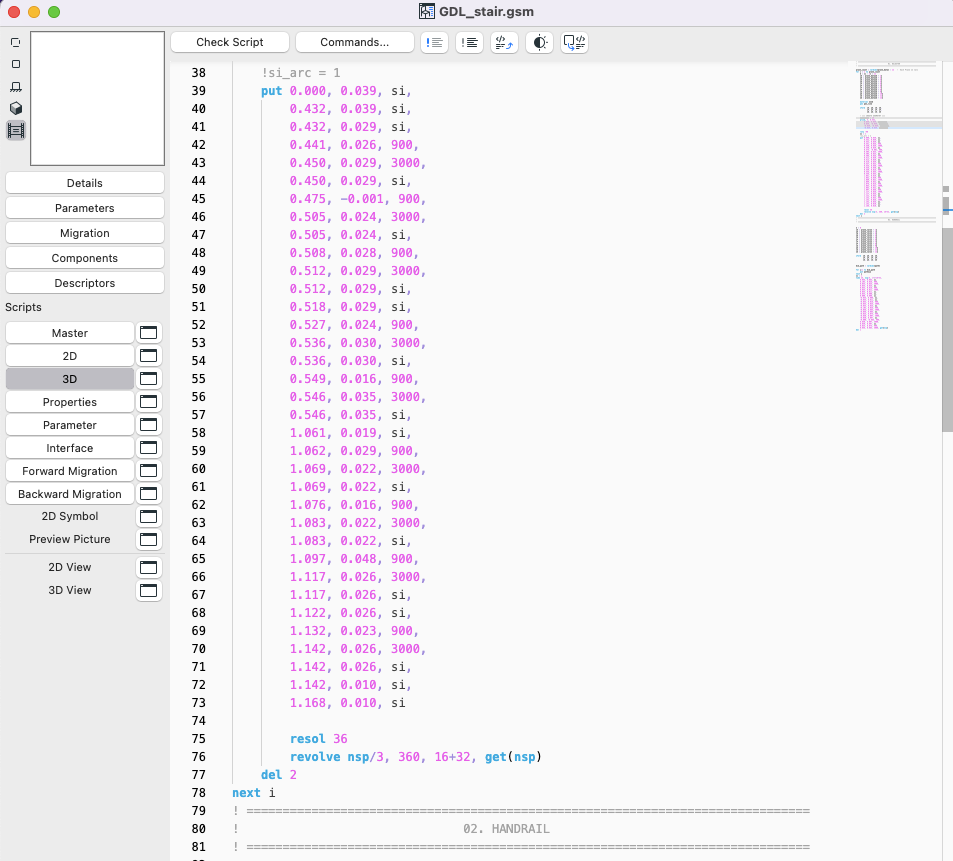The image size is (953, 861).
Task: Open the Descriptors section
Action: point(85,283)
